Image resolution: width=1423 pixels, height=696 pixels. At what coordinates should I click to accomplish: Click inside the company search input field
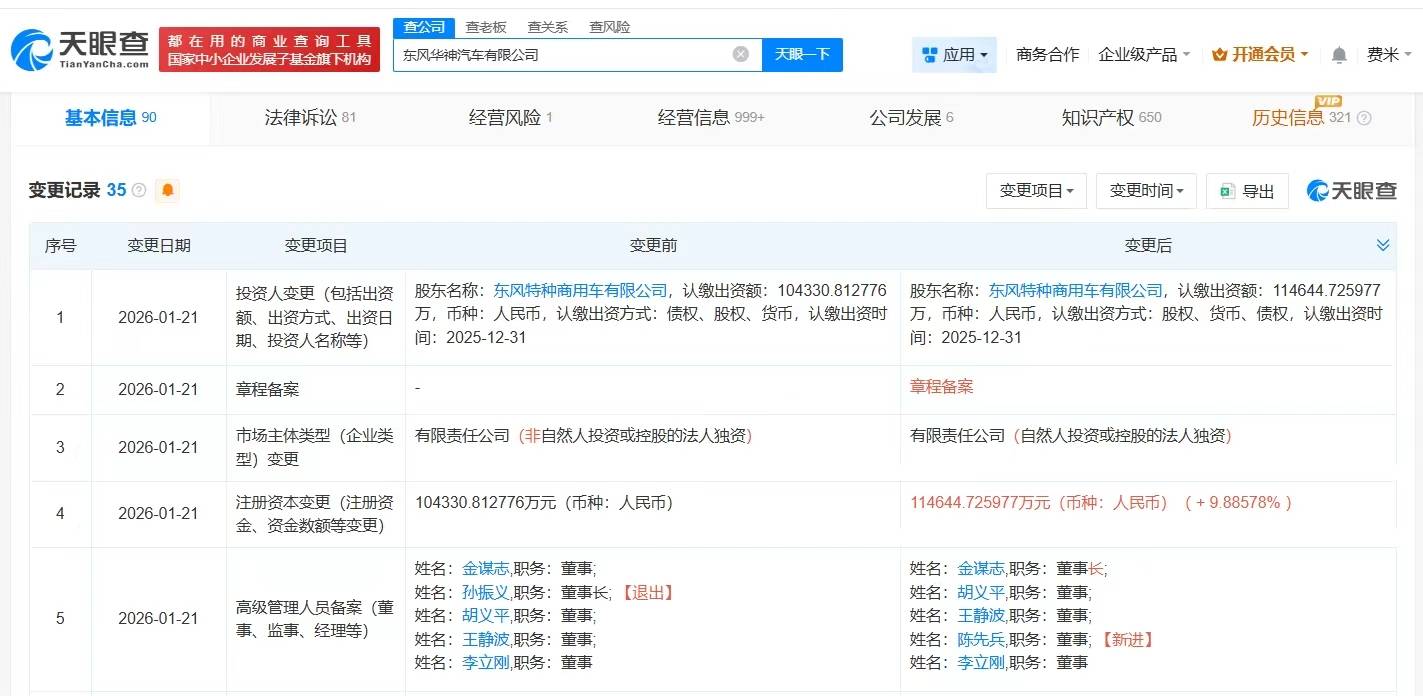coord(560,55)
